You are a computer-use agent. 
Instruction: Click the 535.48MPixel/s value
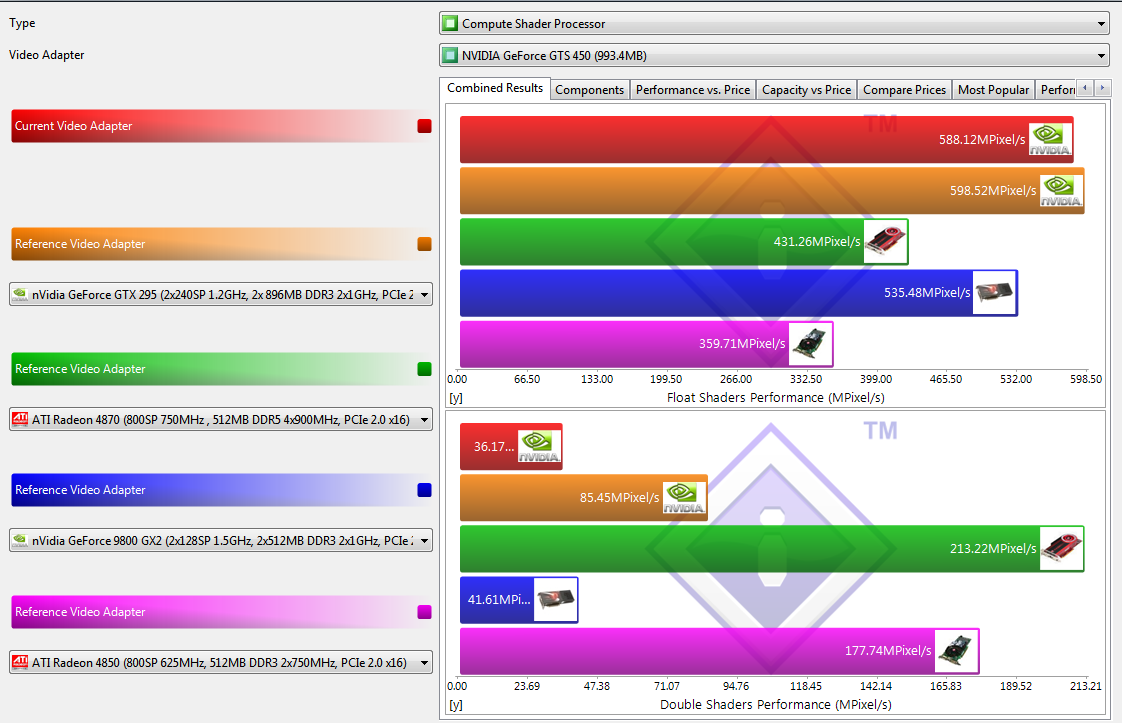[x=927, y=293]
